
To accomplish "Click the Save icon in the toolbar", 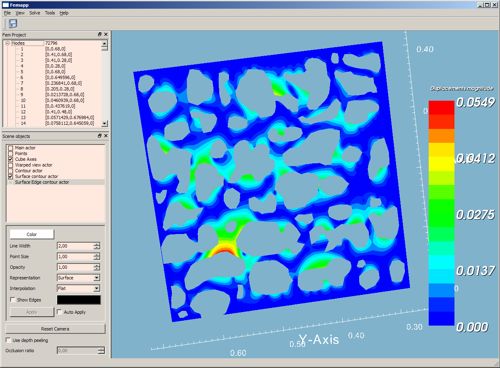I will tap(13, 23).
